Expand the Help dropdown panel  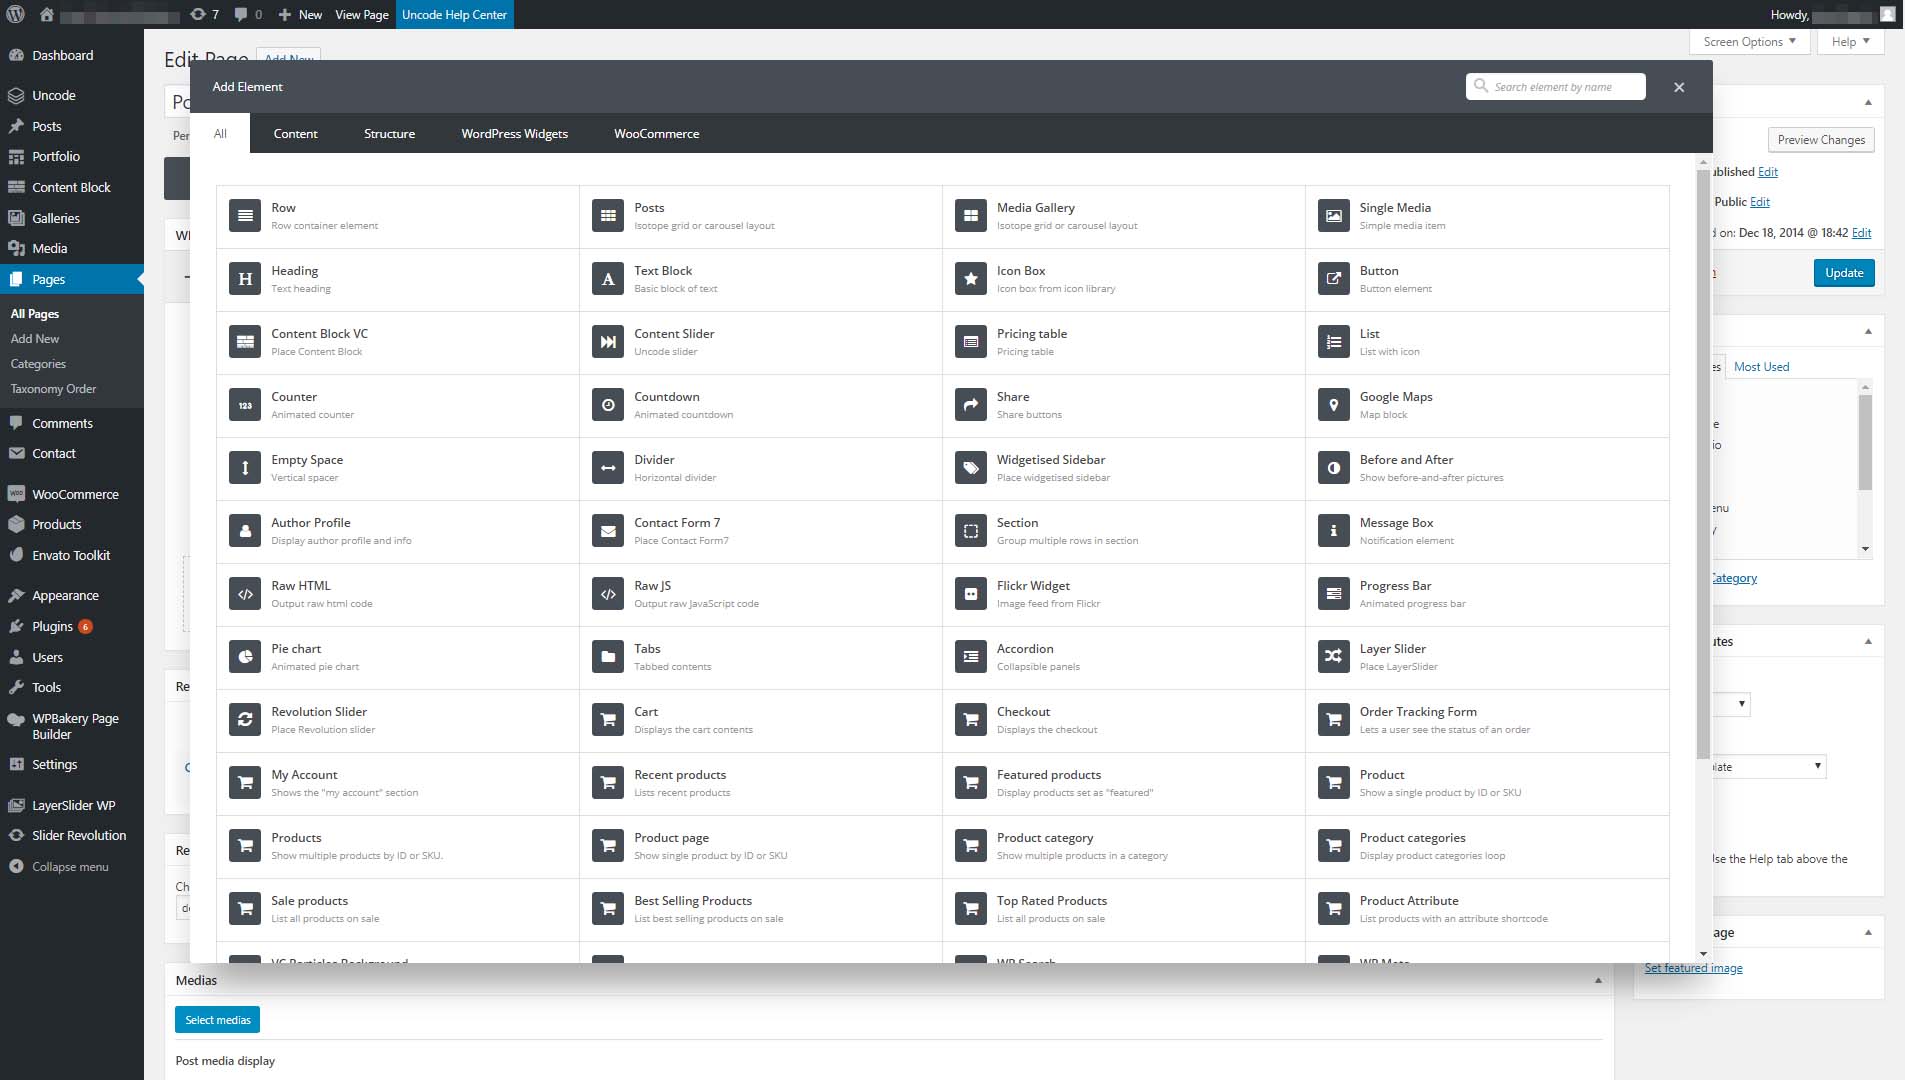[x=1850, y=42]
